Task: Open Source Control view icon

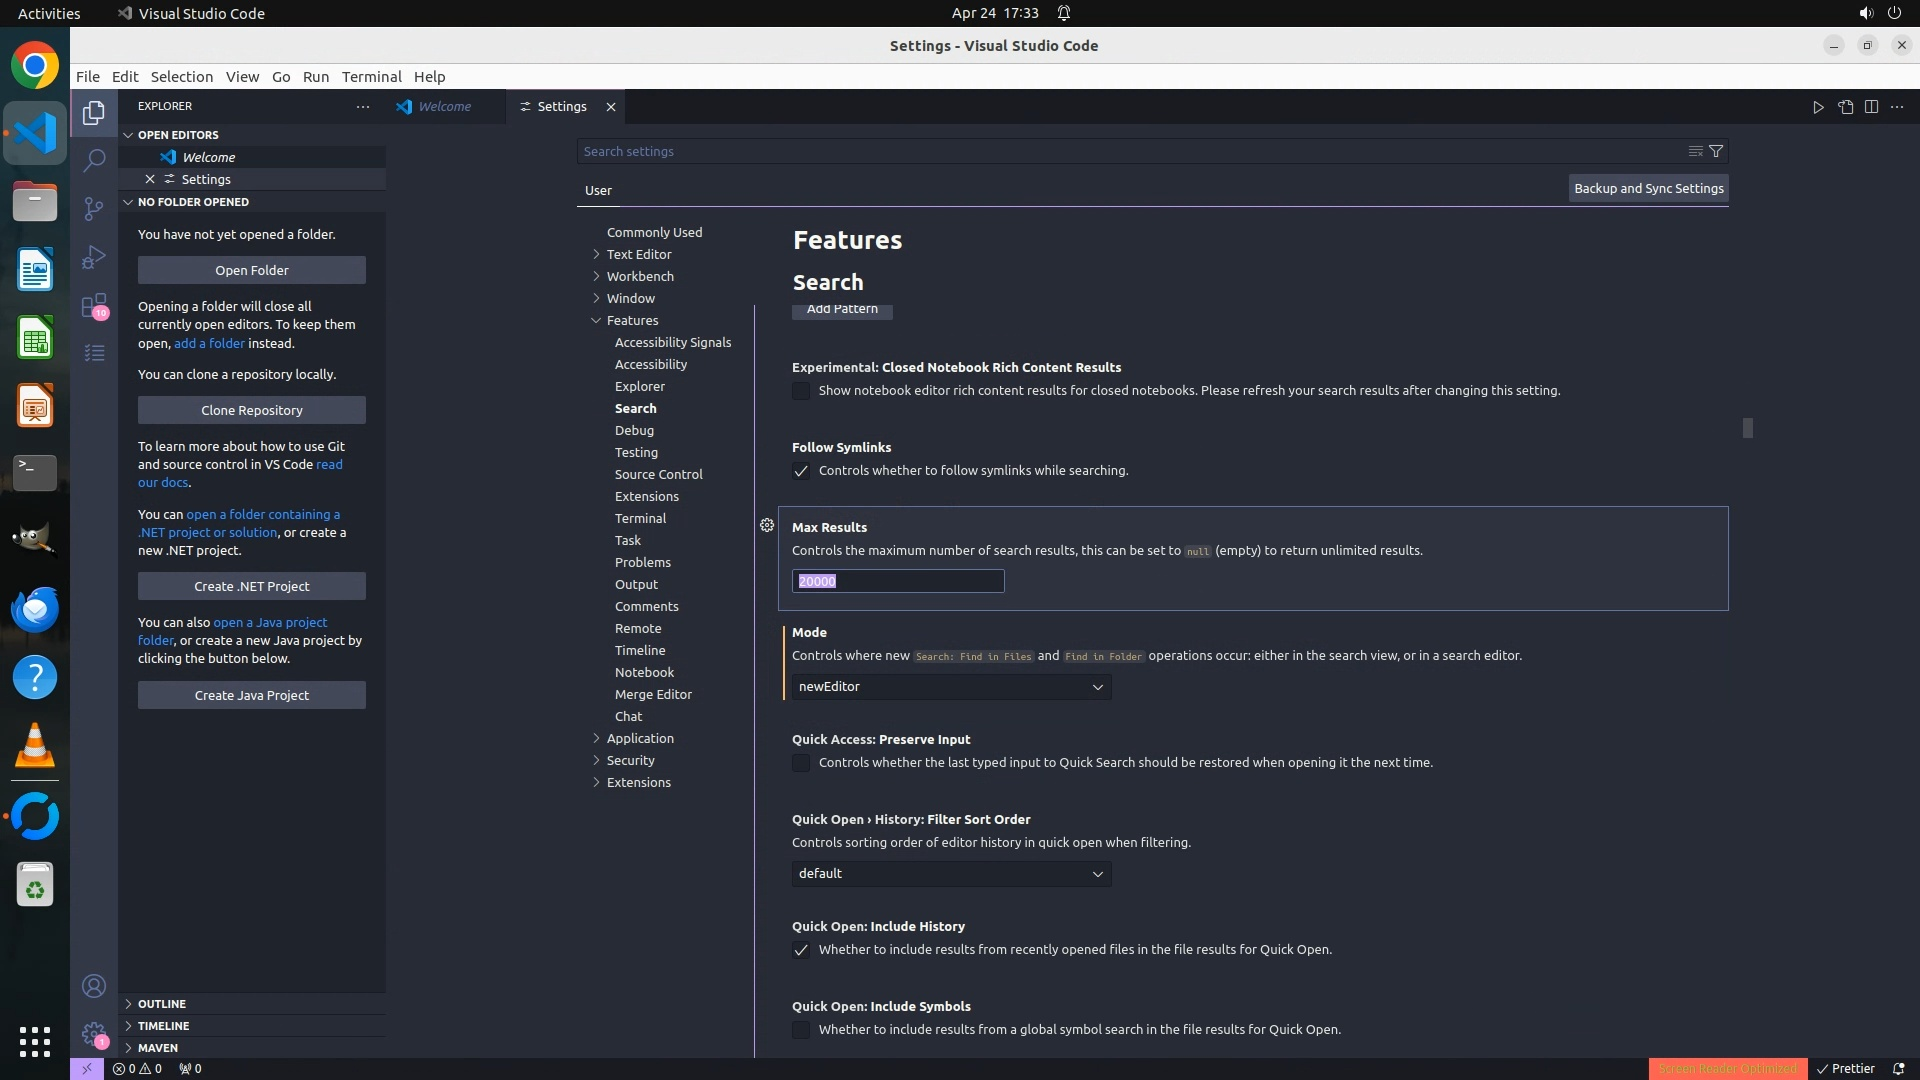Action: click(x=94, y=208)
